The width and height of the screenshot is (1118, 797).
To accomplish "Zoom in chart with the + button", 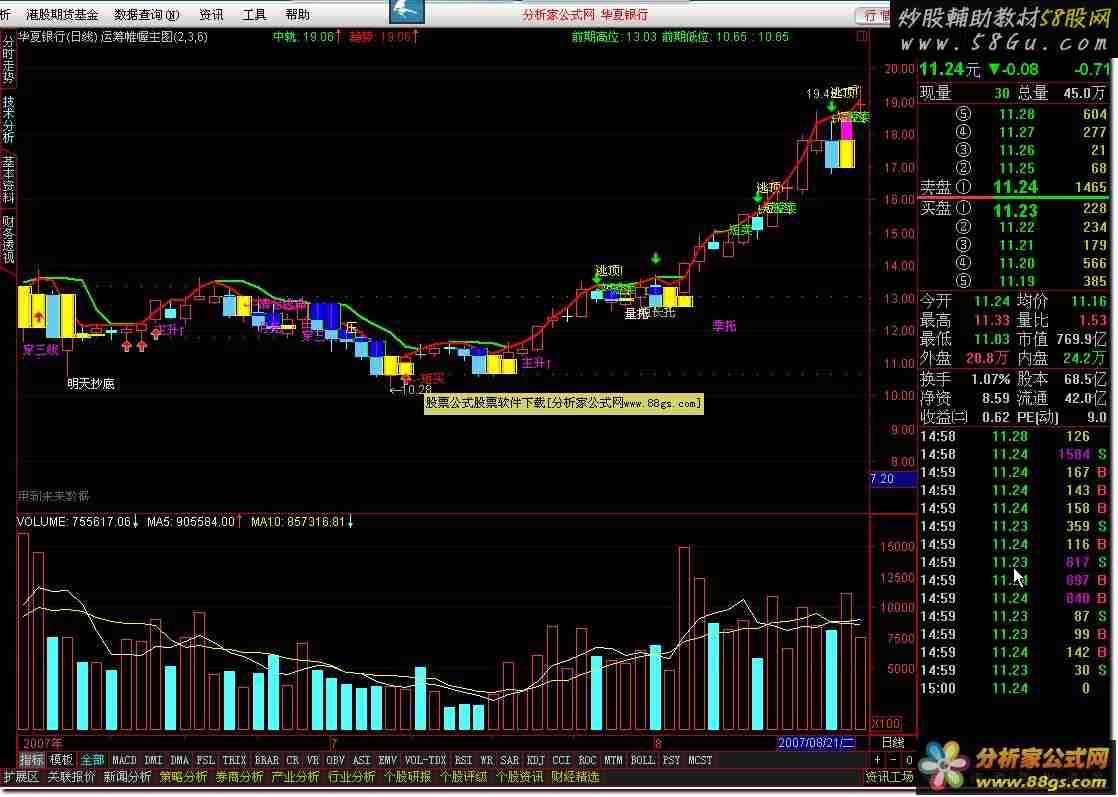I will [878, 760].
